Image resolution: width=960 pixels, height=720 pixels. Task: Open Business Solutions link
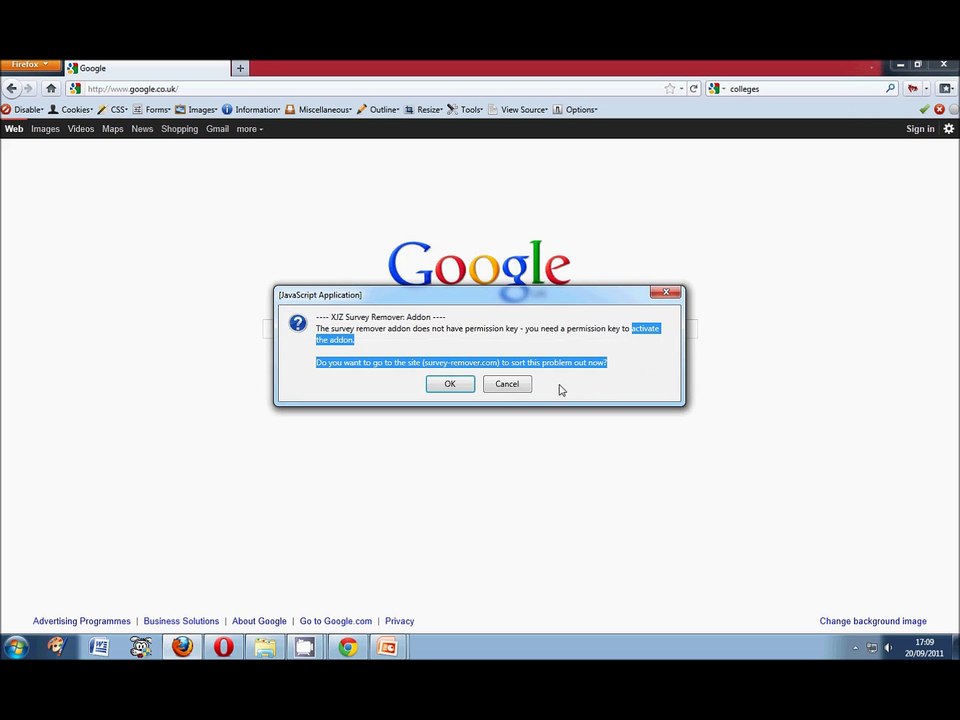tap(181, 621)
